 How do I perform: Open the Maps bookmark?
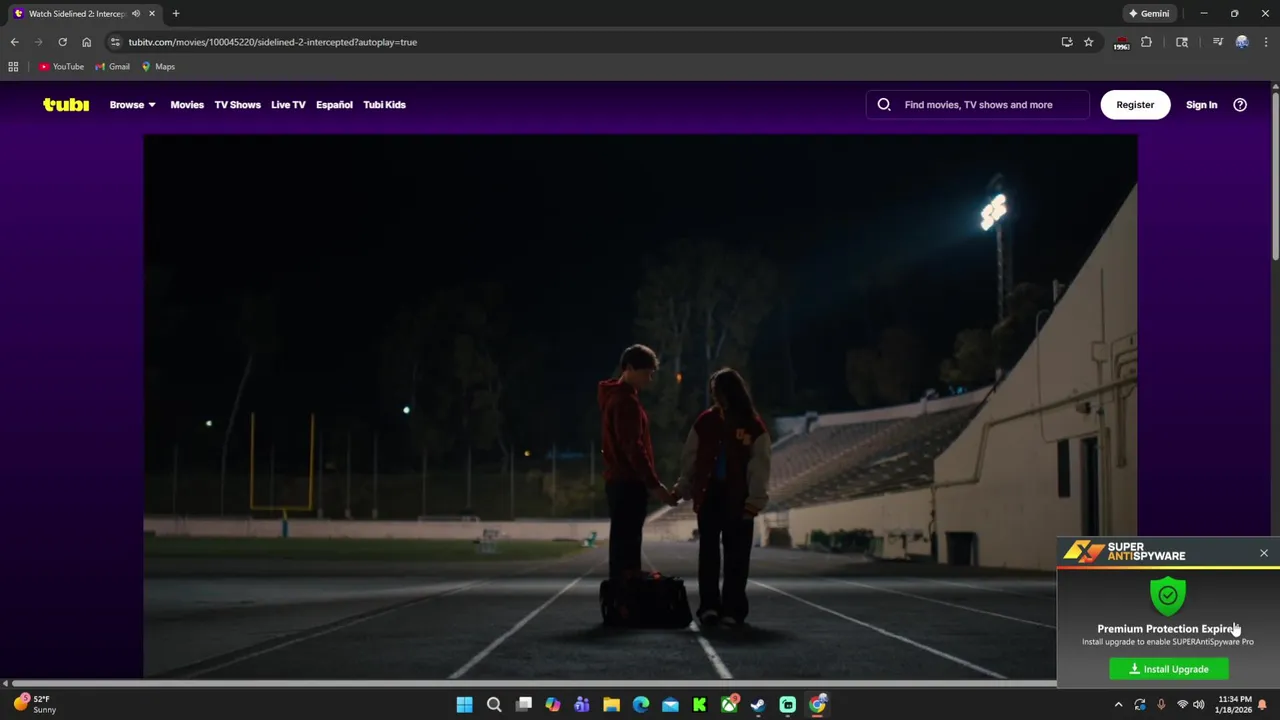(x=158, y=67)
